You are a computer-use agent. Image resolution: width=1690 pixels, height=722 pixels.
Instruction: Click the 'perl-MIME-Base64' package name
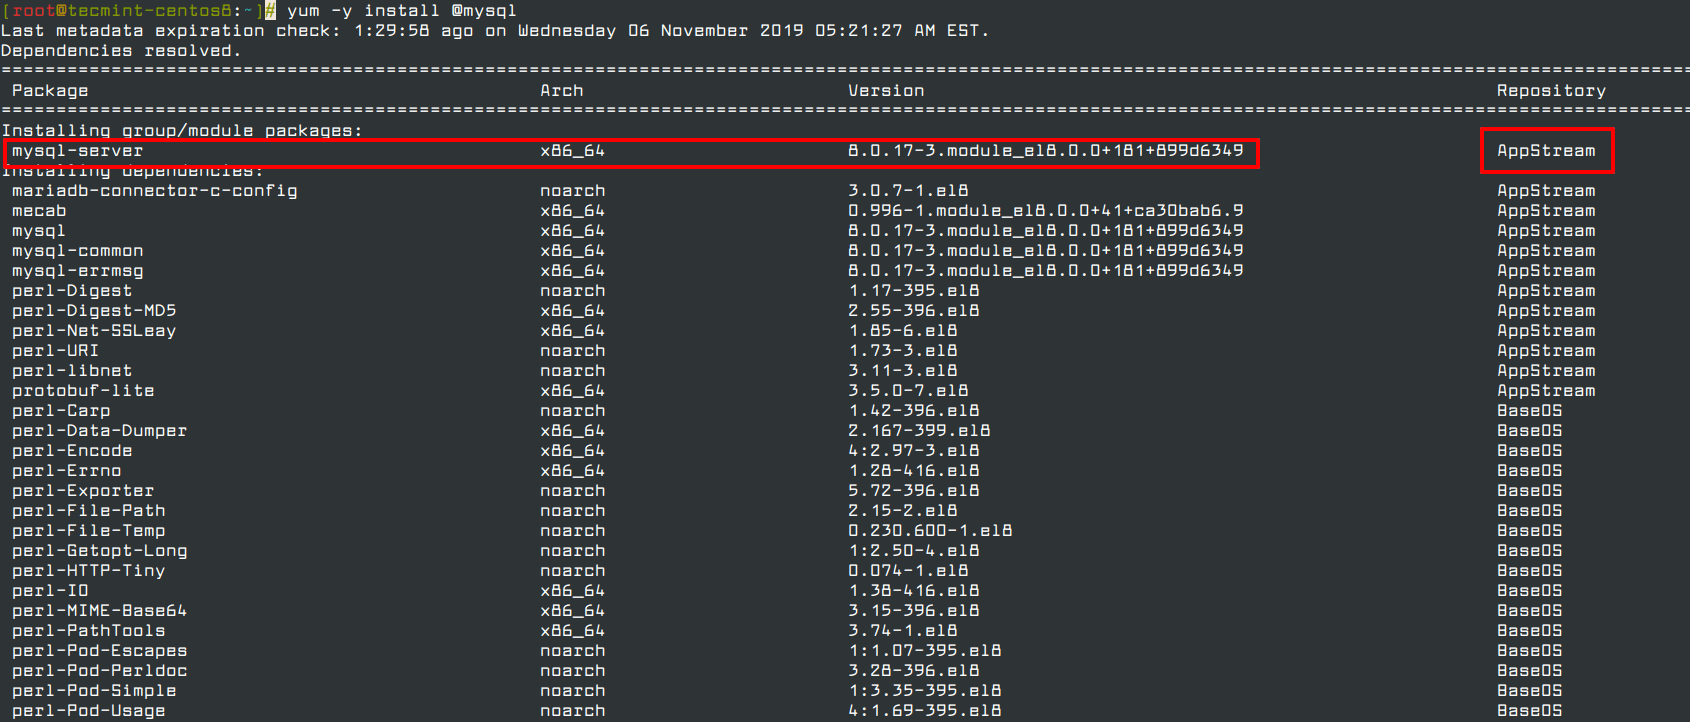(100, 611)
